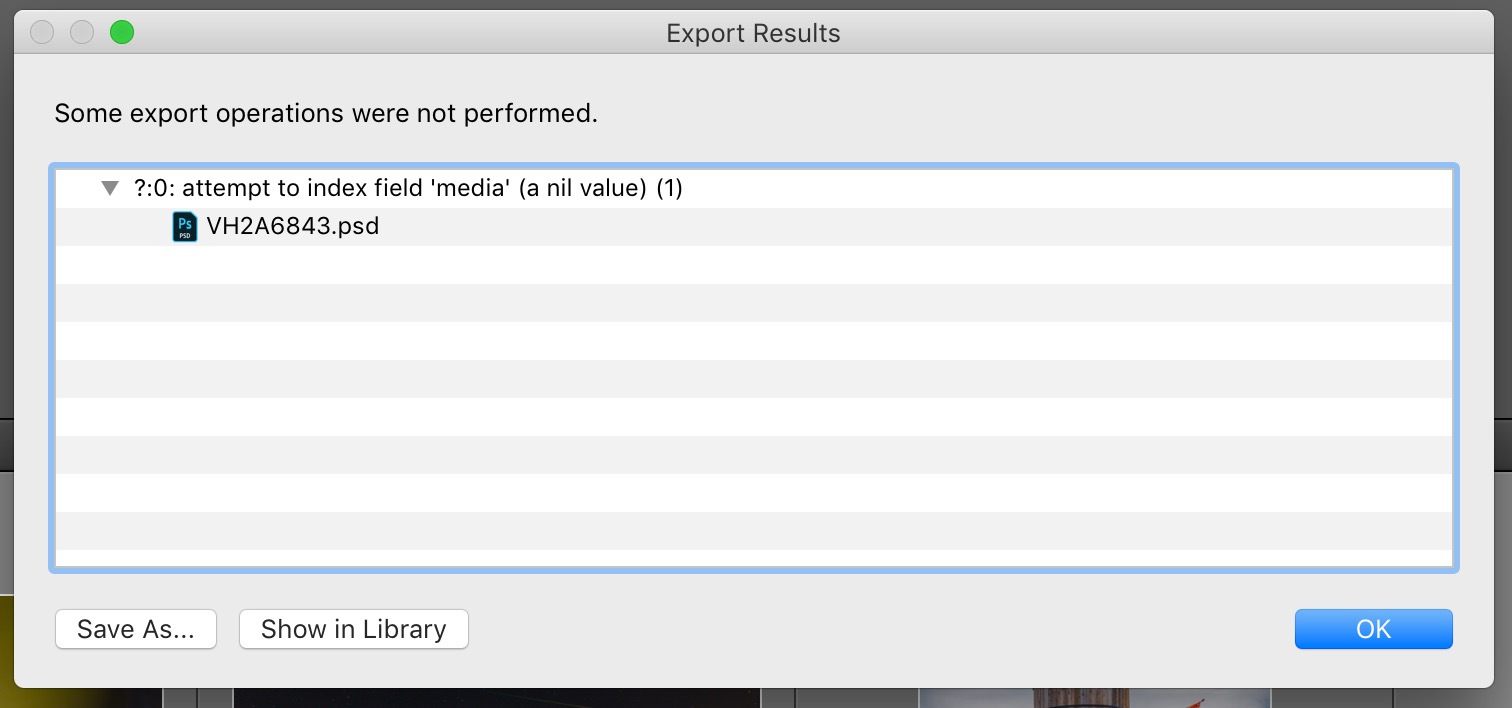Click the Export Results title bar
The width and height of the screenshot is (1512, 708).
click(753, 33)
